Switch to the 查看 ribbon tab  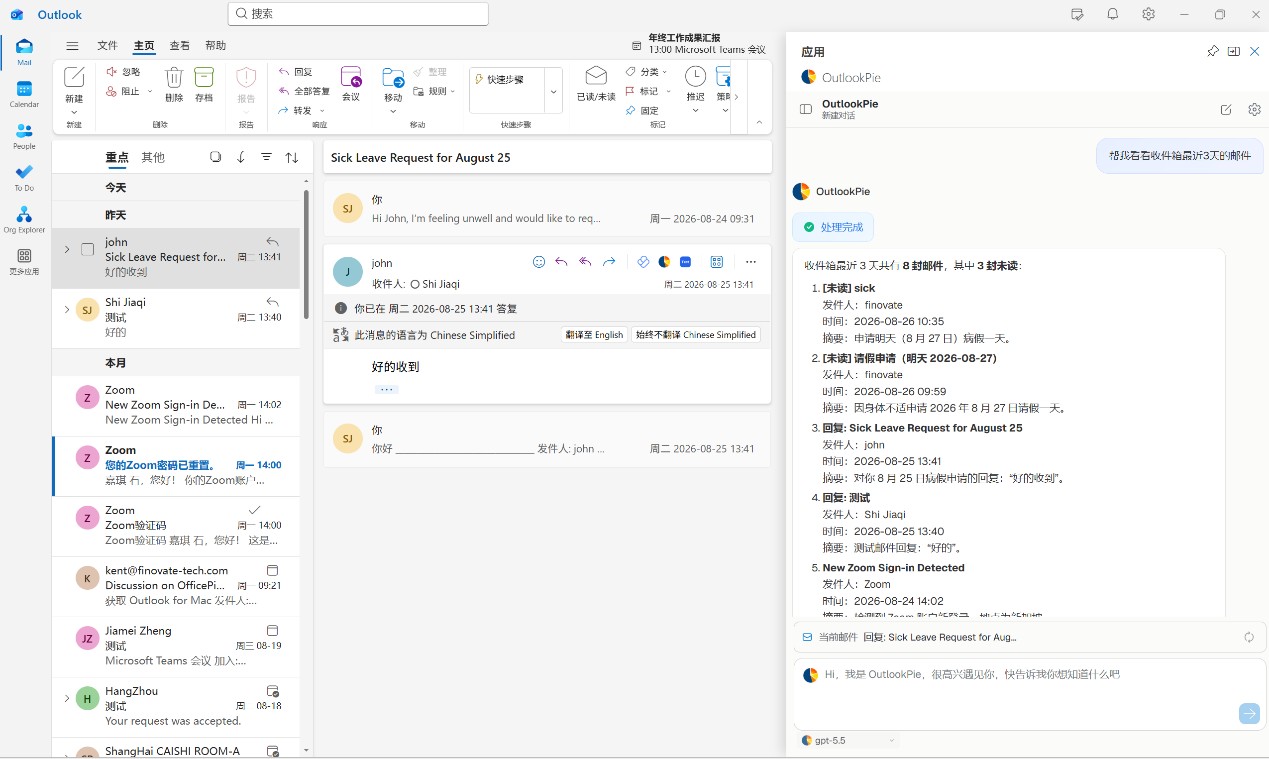pyautogui.click(x=179, y=46)
